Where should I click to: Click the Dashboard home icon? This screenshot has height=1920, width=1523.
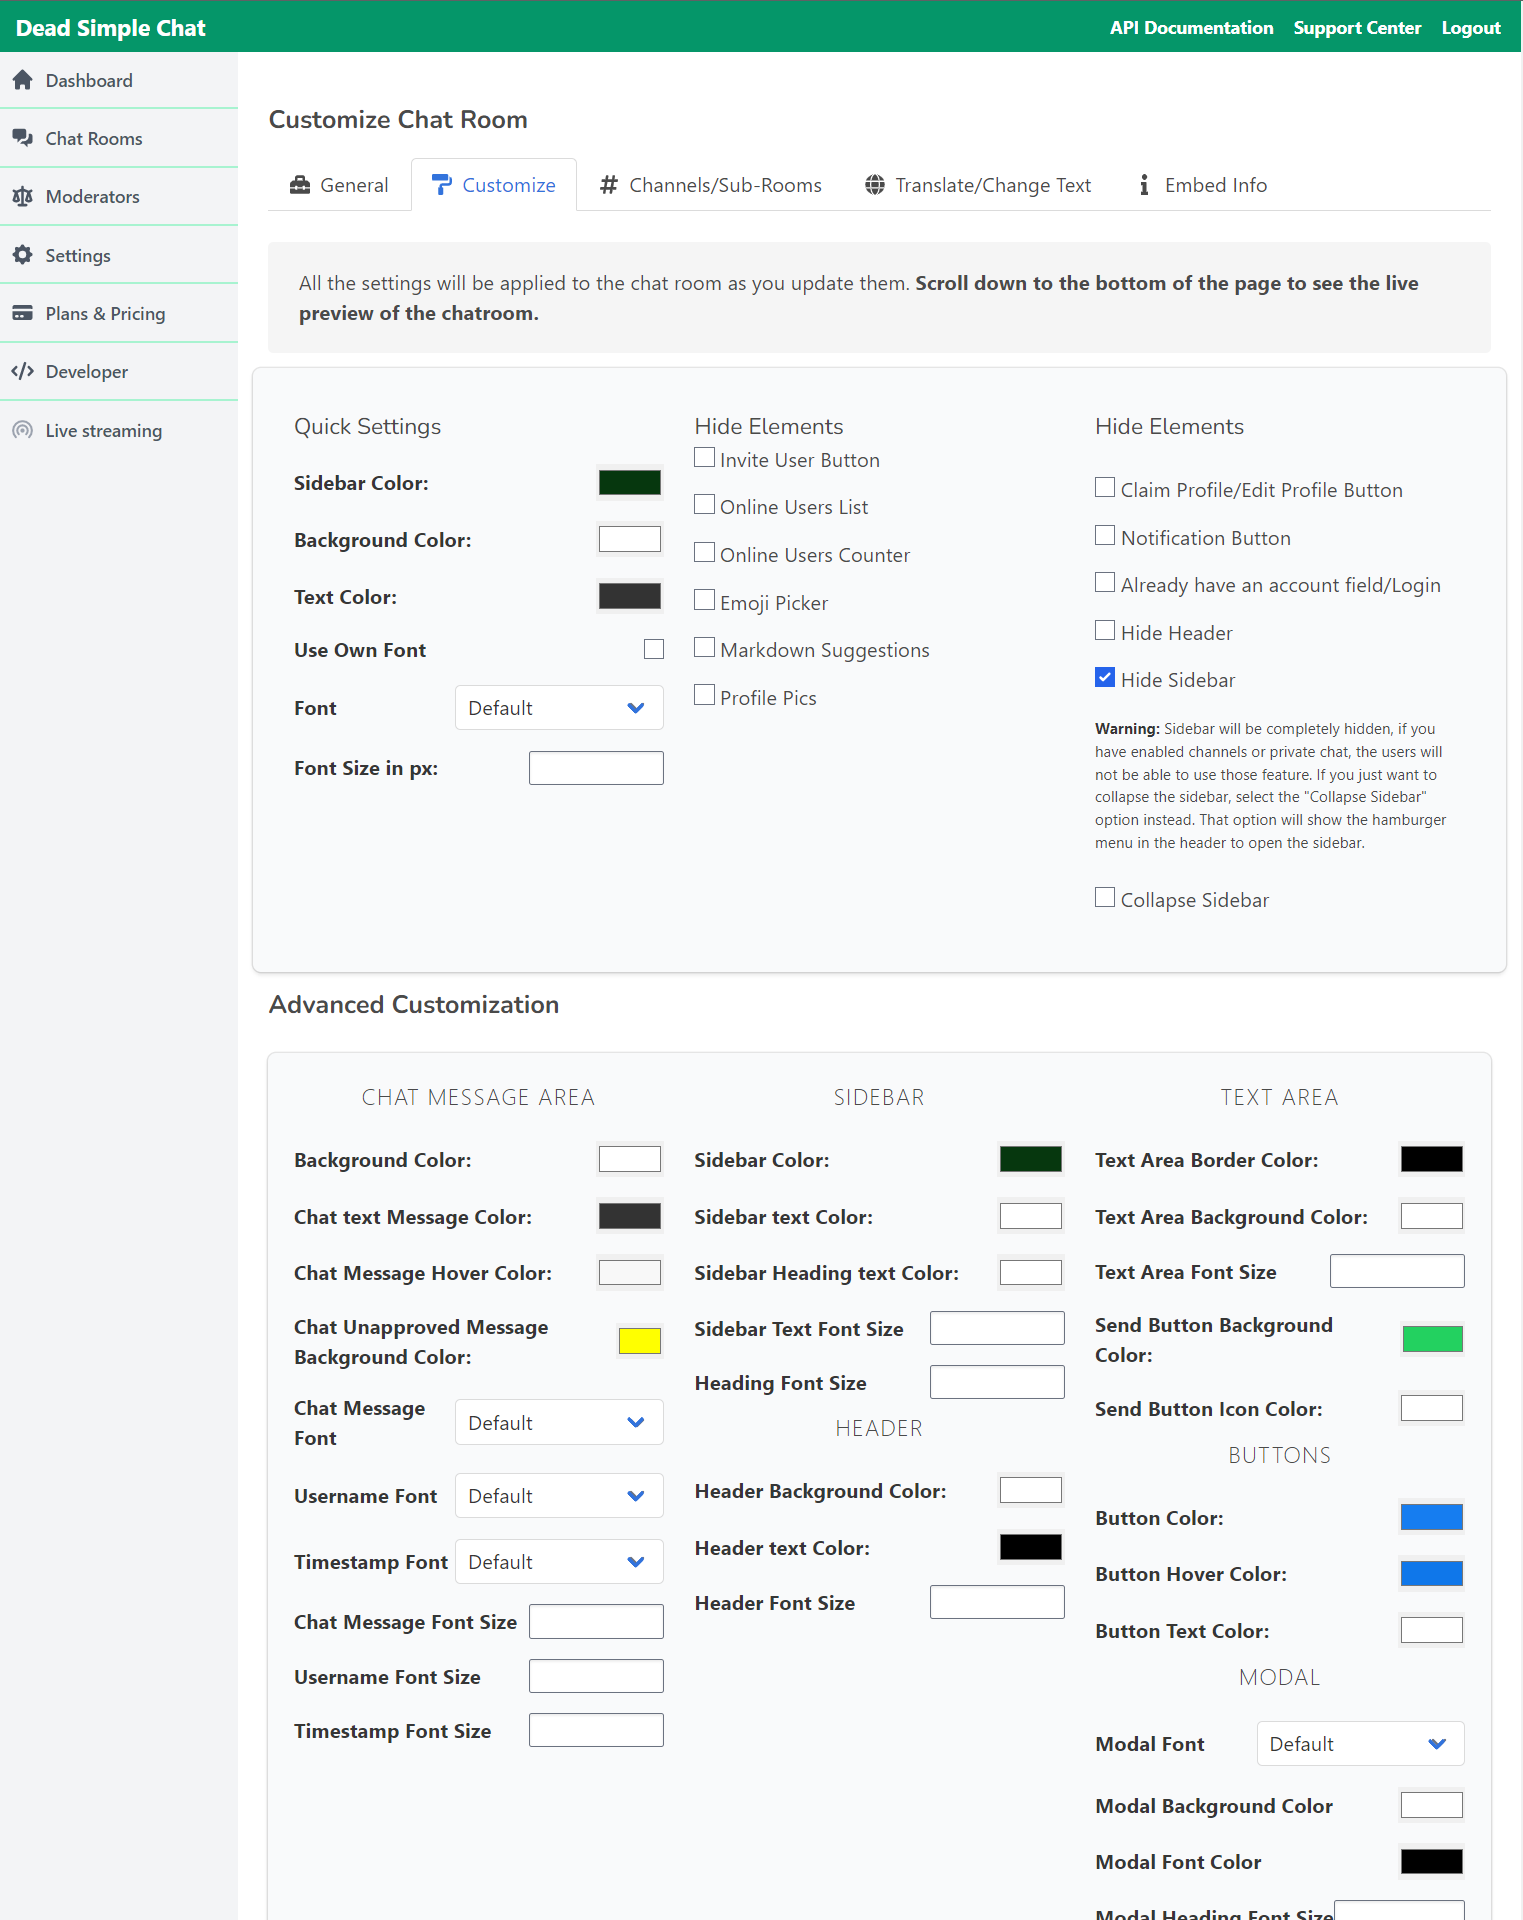click(x=23, y=80)
